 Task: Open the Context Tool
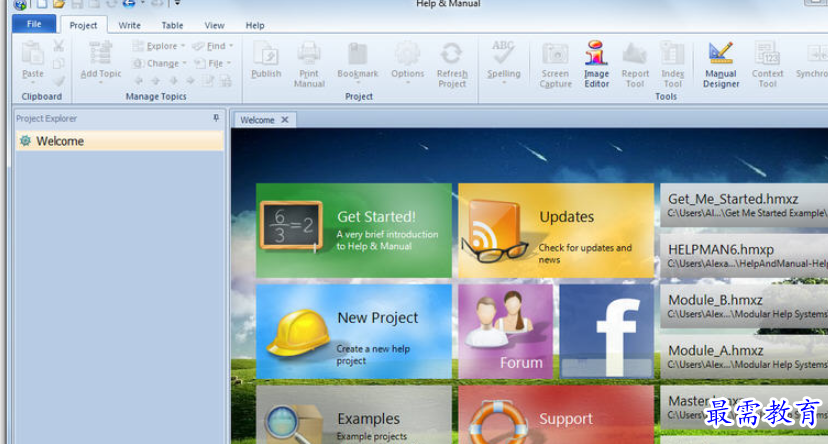click(x=767, y=64)
